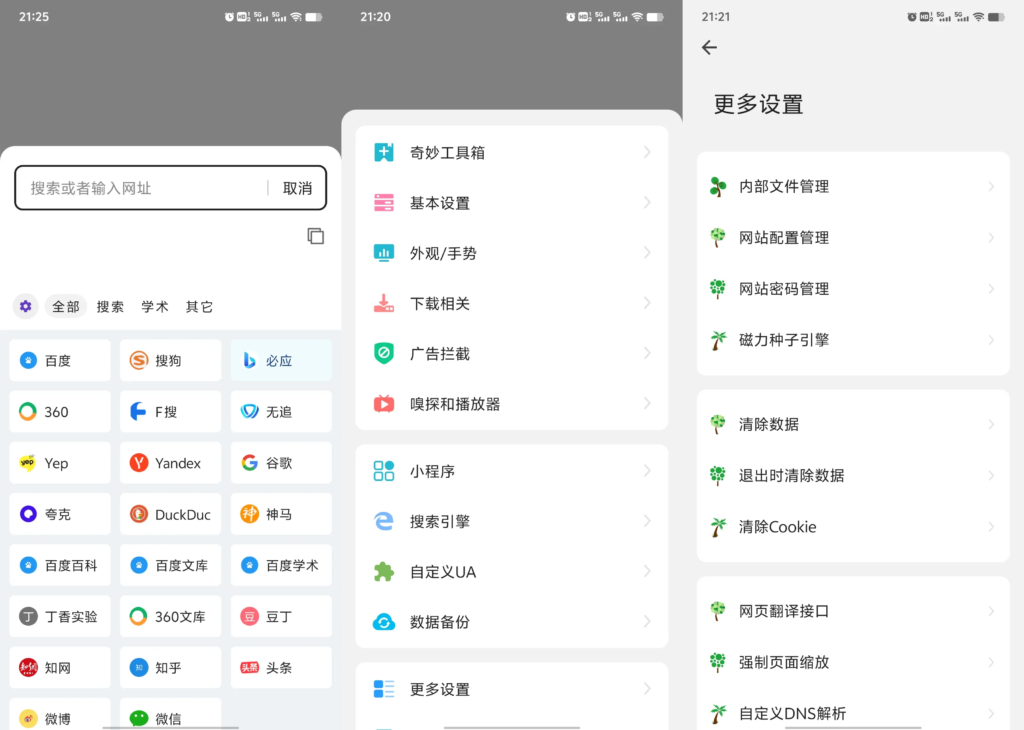The image size is (1024, 730).
Task: Switch to the 搜索 category tab
Action: click(x=110, y=306)
